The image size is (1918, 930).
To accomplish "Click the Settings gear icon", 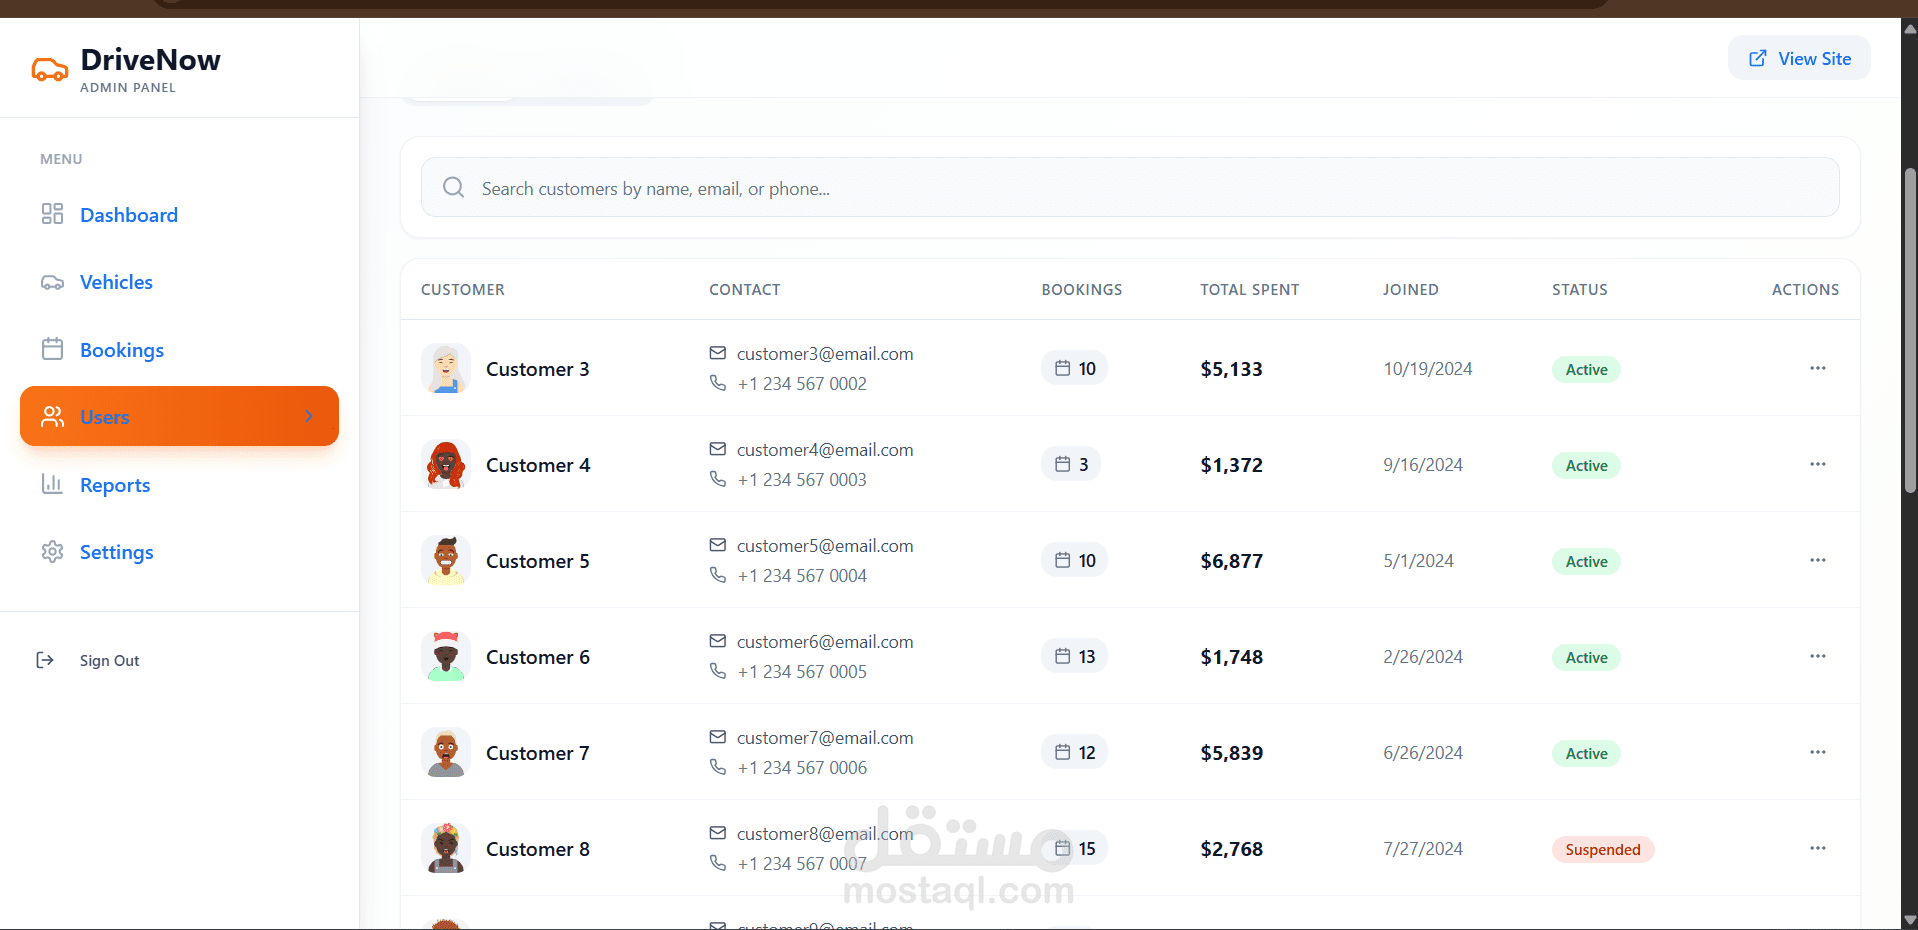I will pos(52,551).
